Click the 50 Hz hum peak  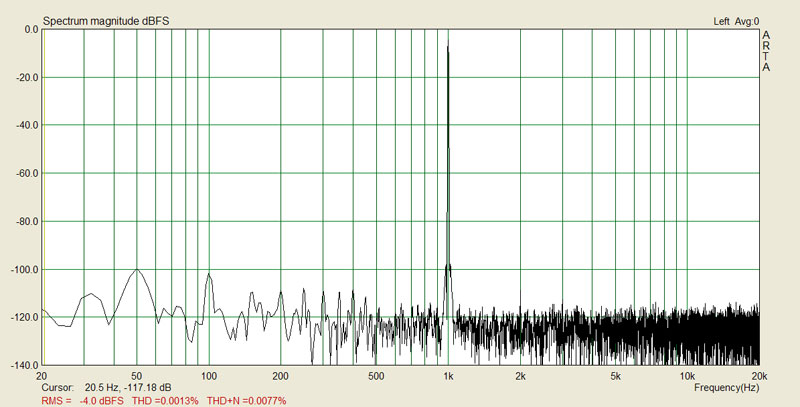[x=137, y=269]
